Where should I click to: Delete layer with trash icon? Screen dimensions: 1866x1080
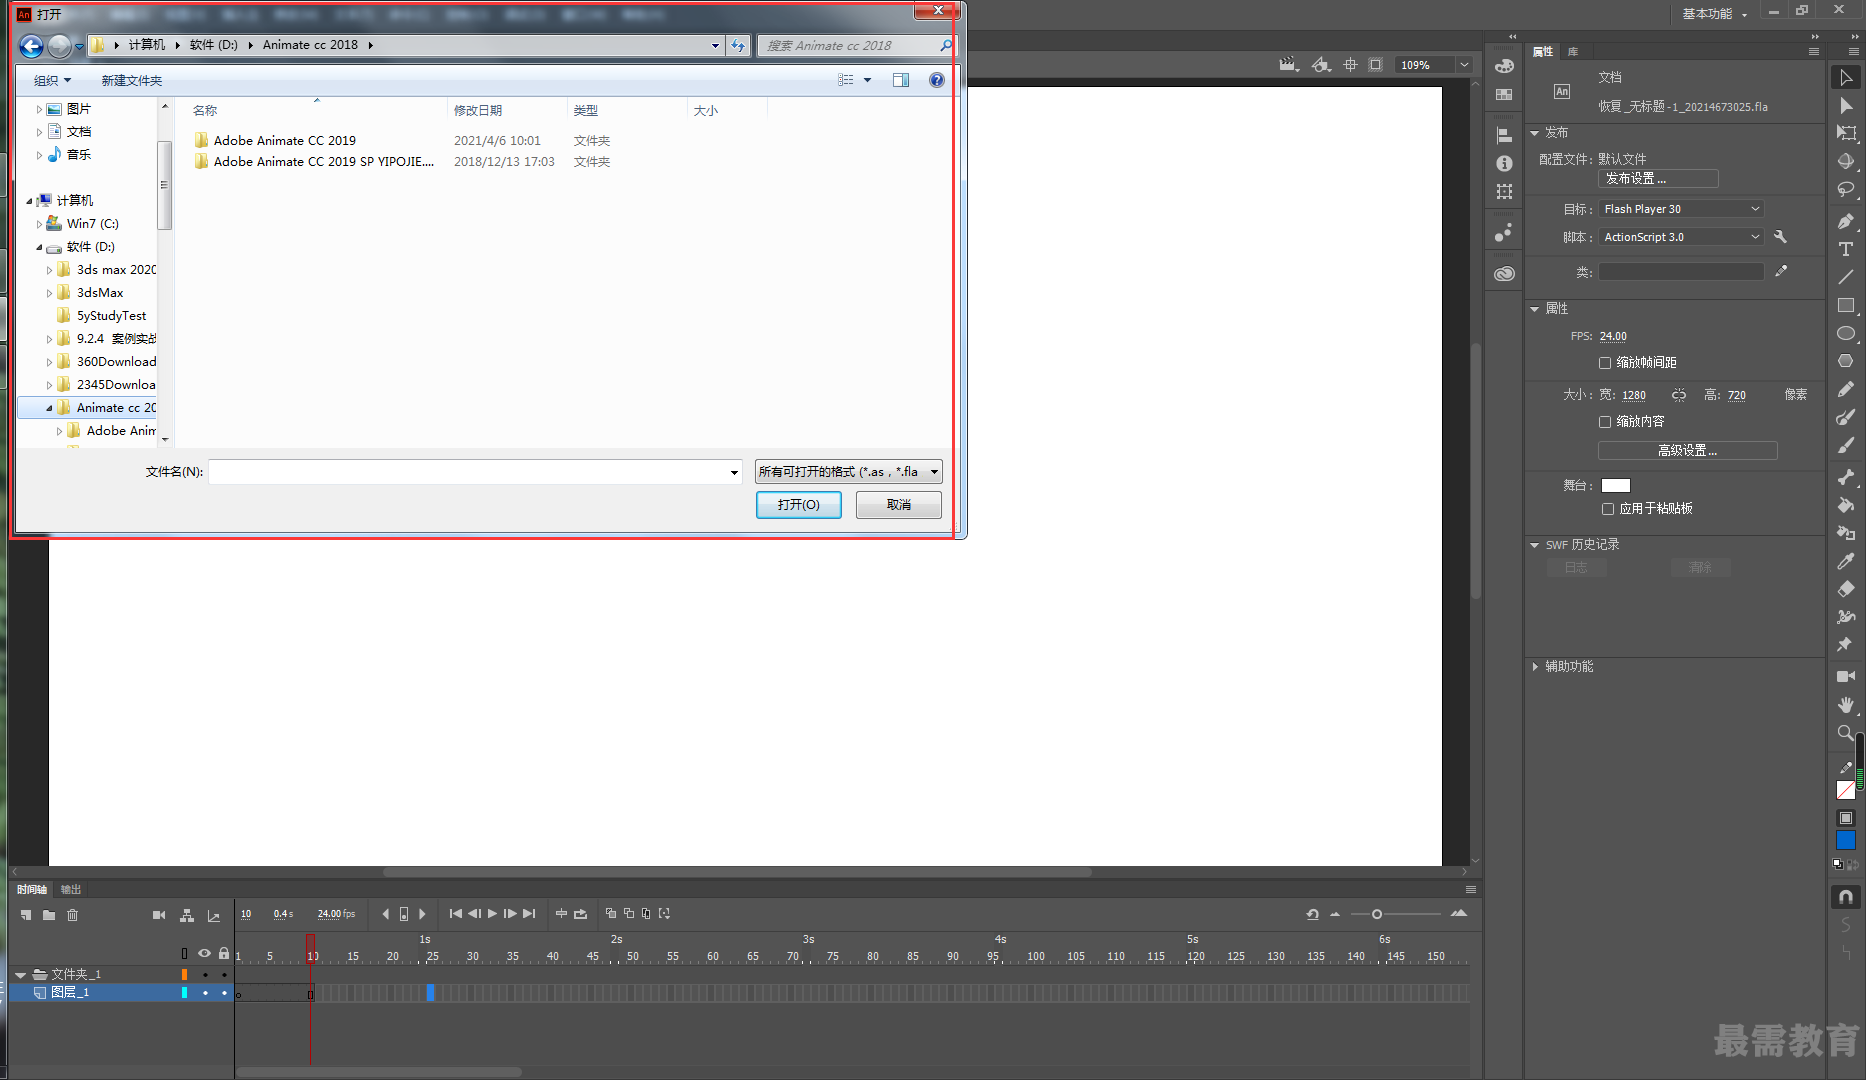tap(72, 914)
